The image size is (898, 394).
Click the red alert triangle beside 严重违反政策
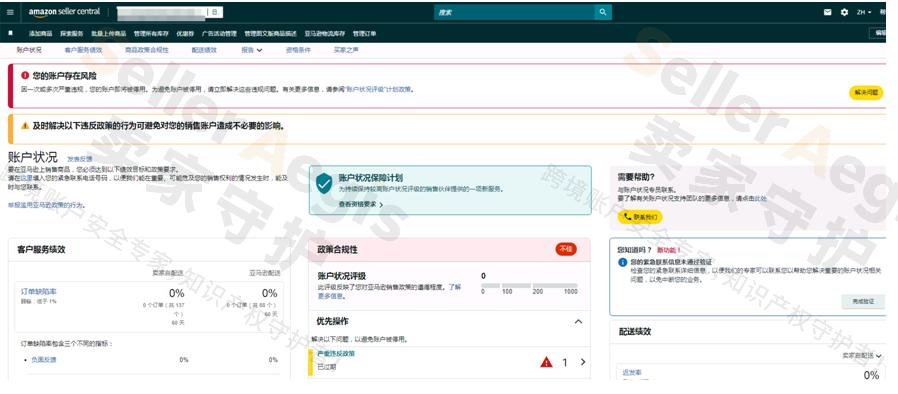(546, 362)
